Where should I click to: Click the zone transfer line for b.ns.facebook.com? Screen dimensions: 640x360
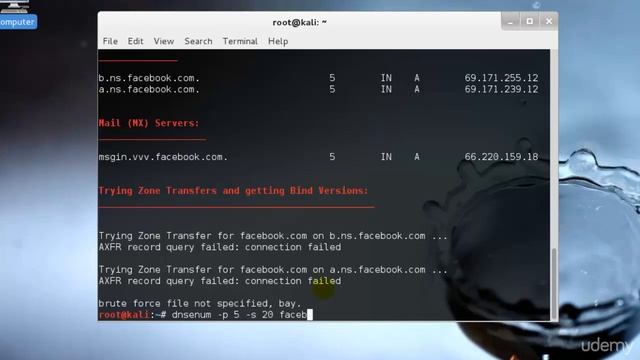[273, 236]
